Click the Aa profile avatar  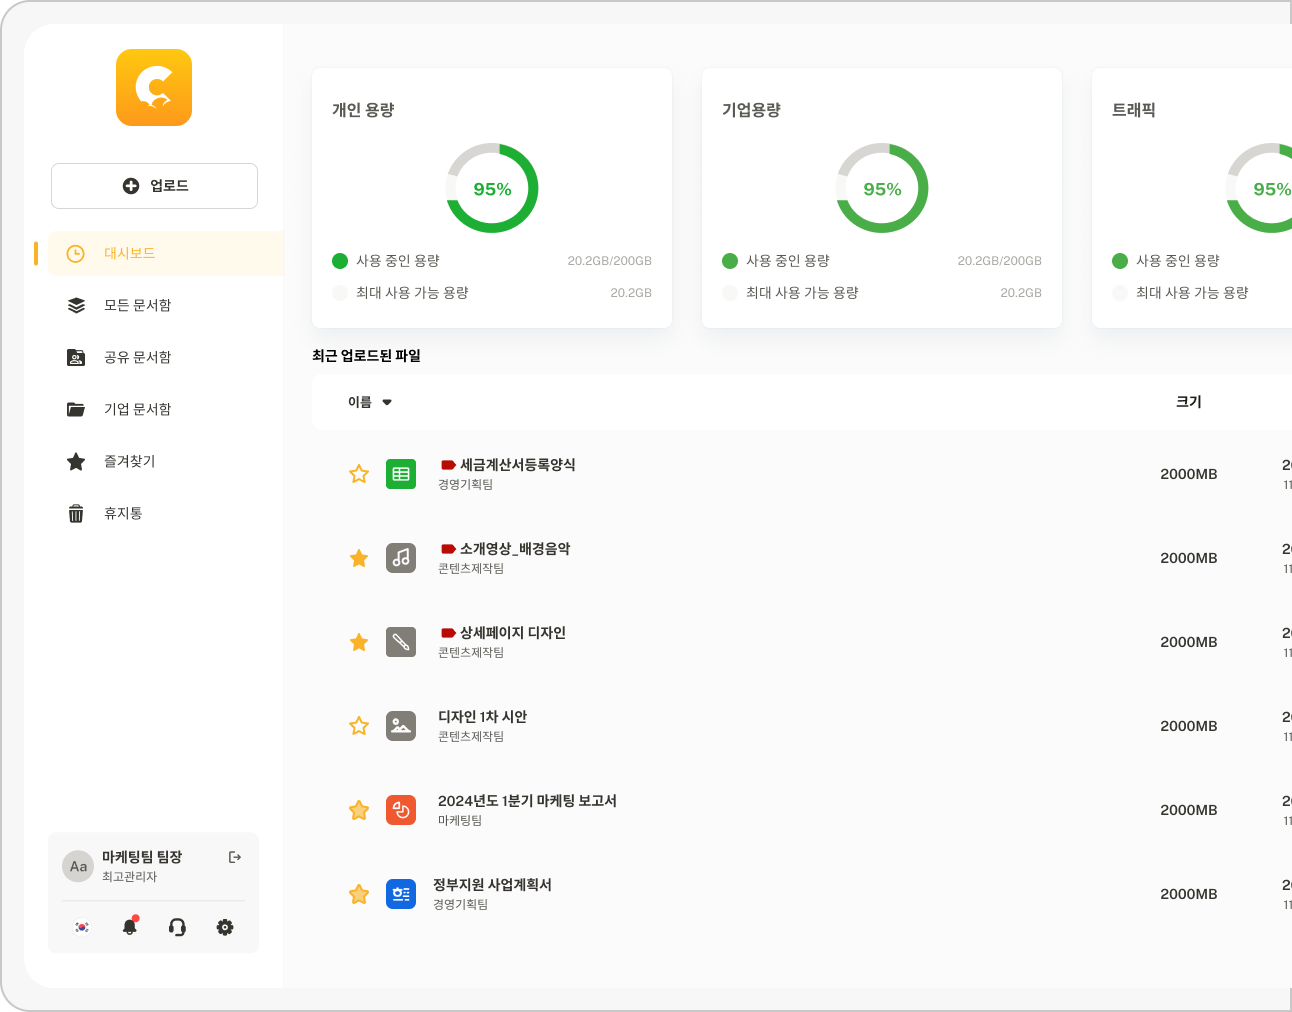point(78,866)
